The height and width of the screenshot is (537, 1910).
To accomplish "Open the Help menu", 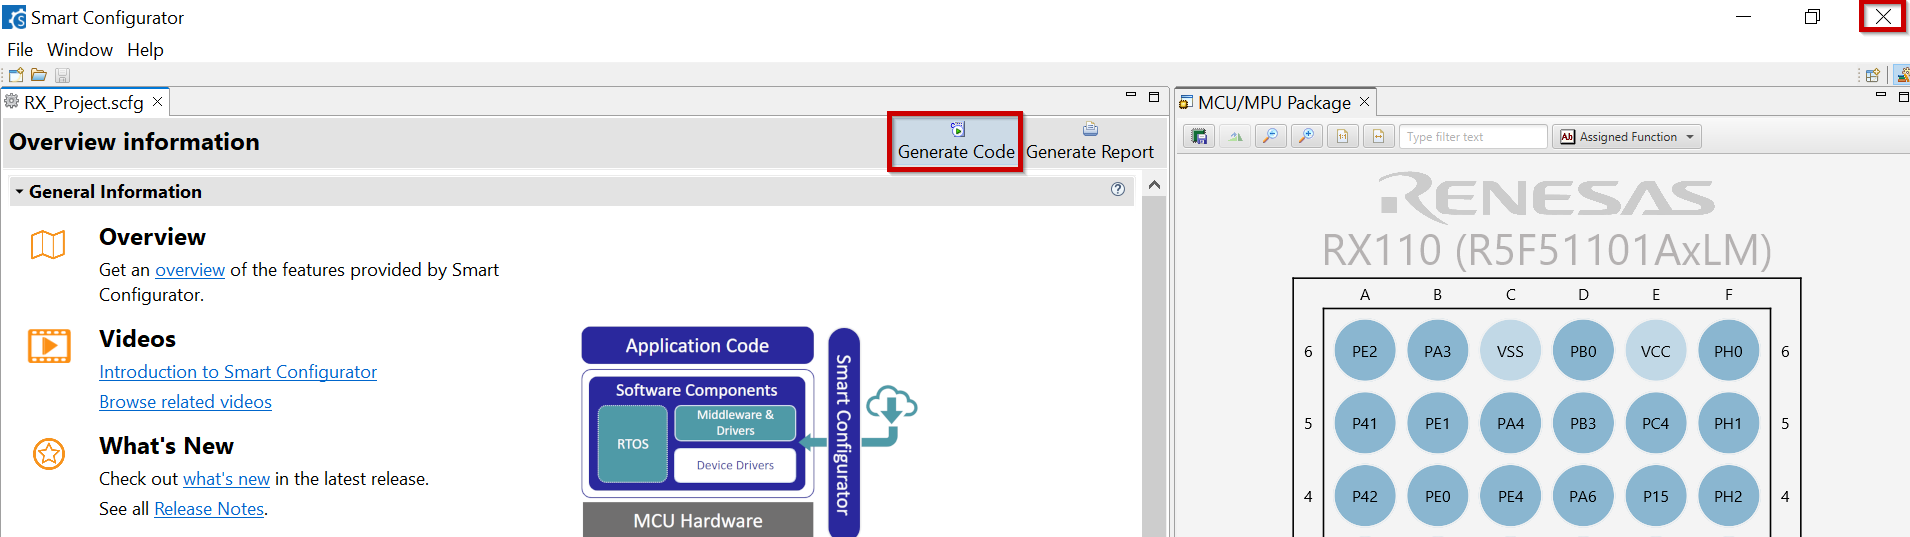I will (145, 49).
